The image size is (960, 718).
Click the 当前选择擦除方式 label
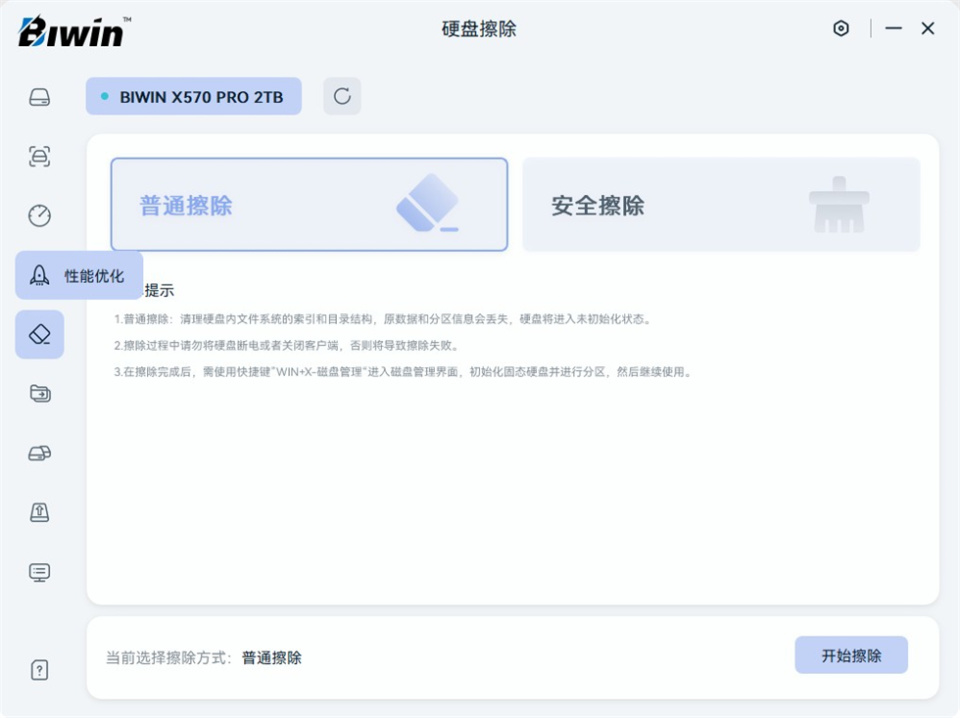169,658
